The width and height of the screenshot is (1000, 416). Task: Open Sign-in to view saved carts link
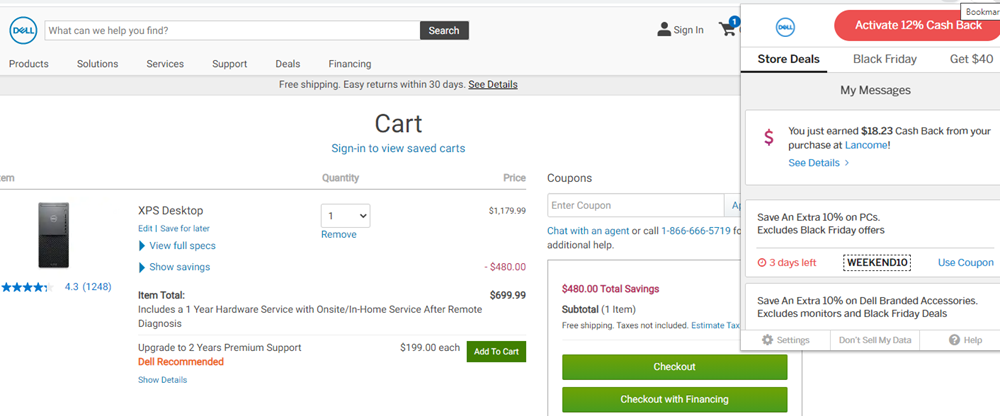pos(398,148)
